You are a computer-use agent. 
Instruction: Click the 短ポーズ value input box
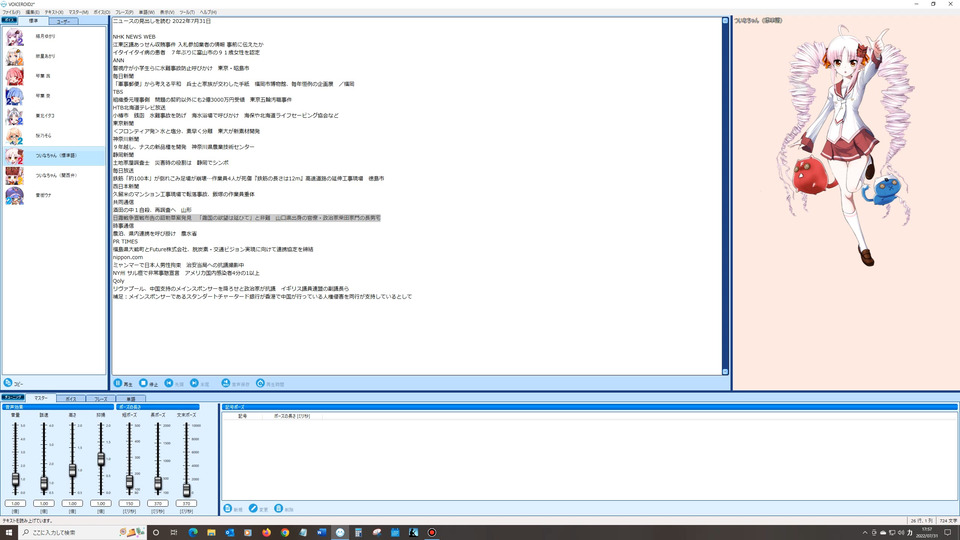pos(129,503)
